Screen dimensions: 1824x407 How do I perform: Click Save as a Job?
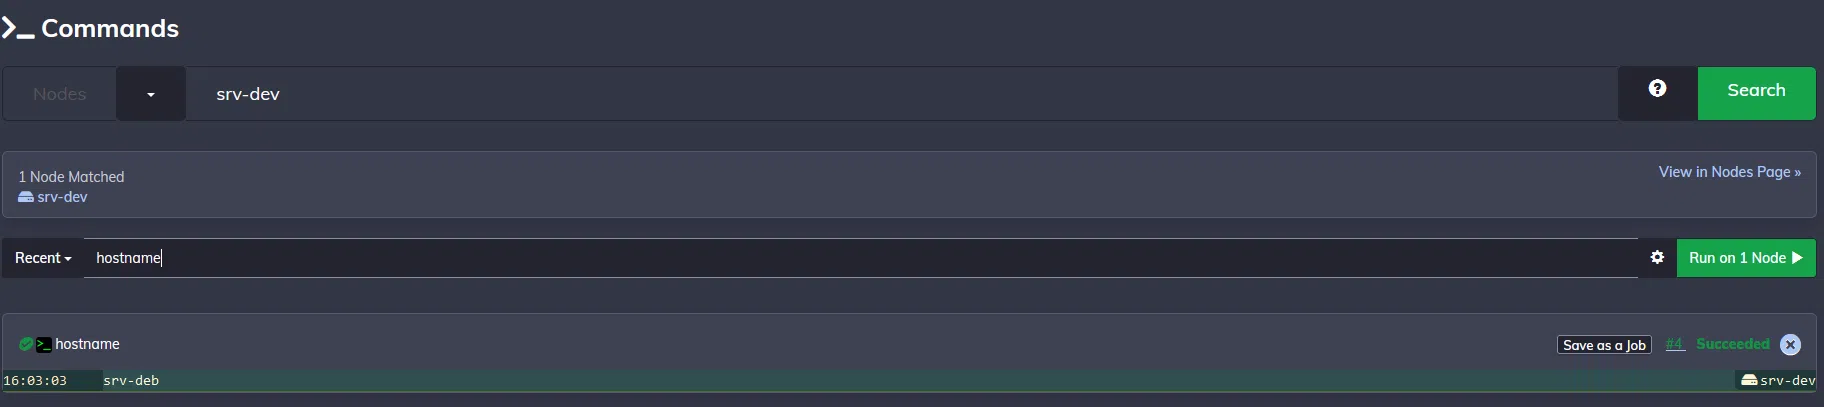point(1604,345)
